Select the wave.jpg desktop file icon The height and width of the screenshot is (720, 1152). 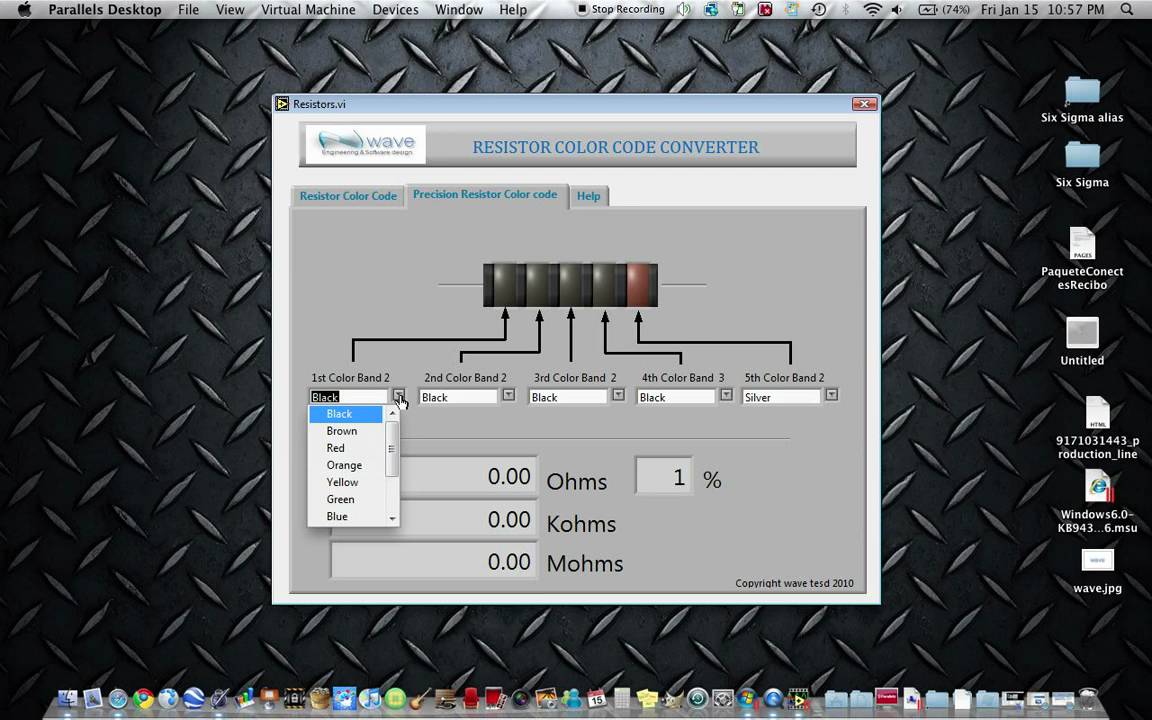(x=1097, y=561)
